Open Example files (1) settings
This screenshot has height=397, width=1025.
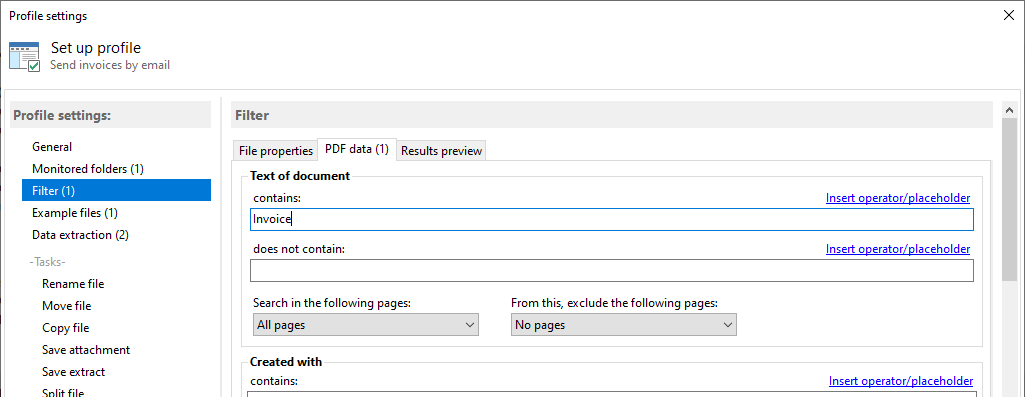coord(75,213)
